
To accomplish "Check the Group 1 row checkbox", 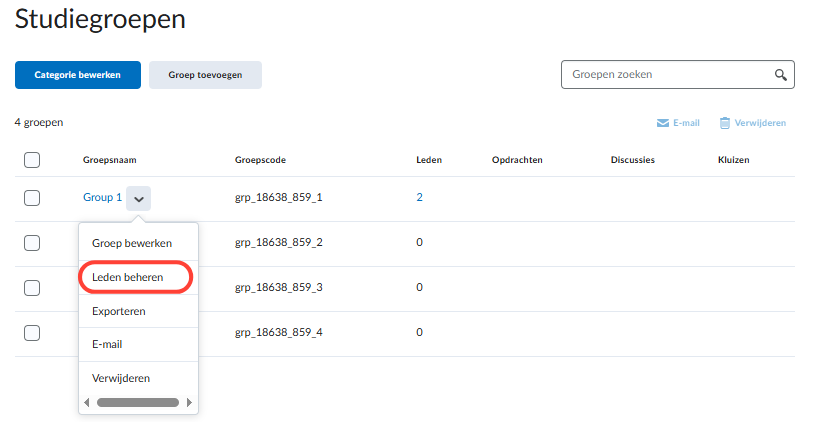I will coord(32,198).
